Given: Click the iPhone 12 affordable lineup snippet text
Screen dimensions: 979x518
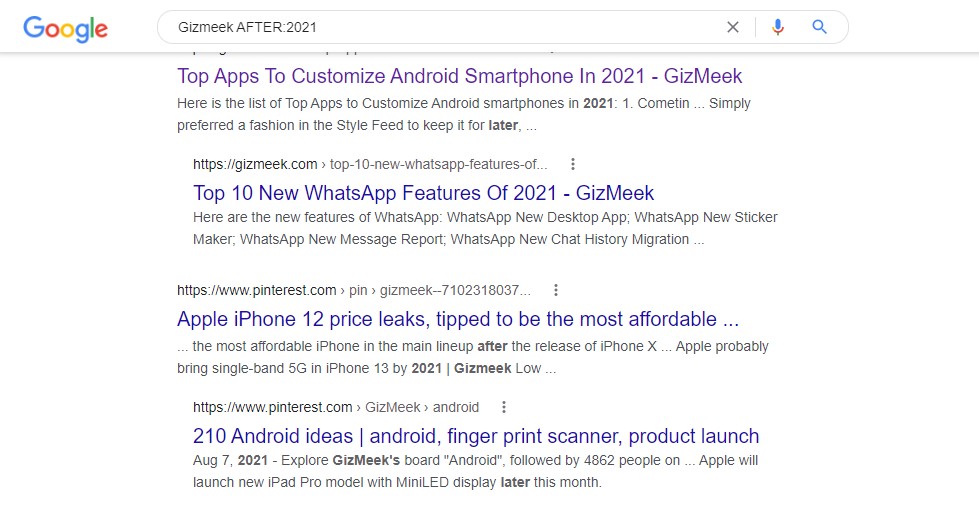Looking at the screenshot, I should pyautogui.click(x=472, y=357).
